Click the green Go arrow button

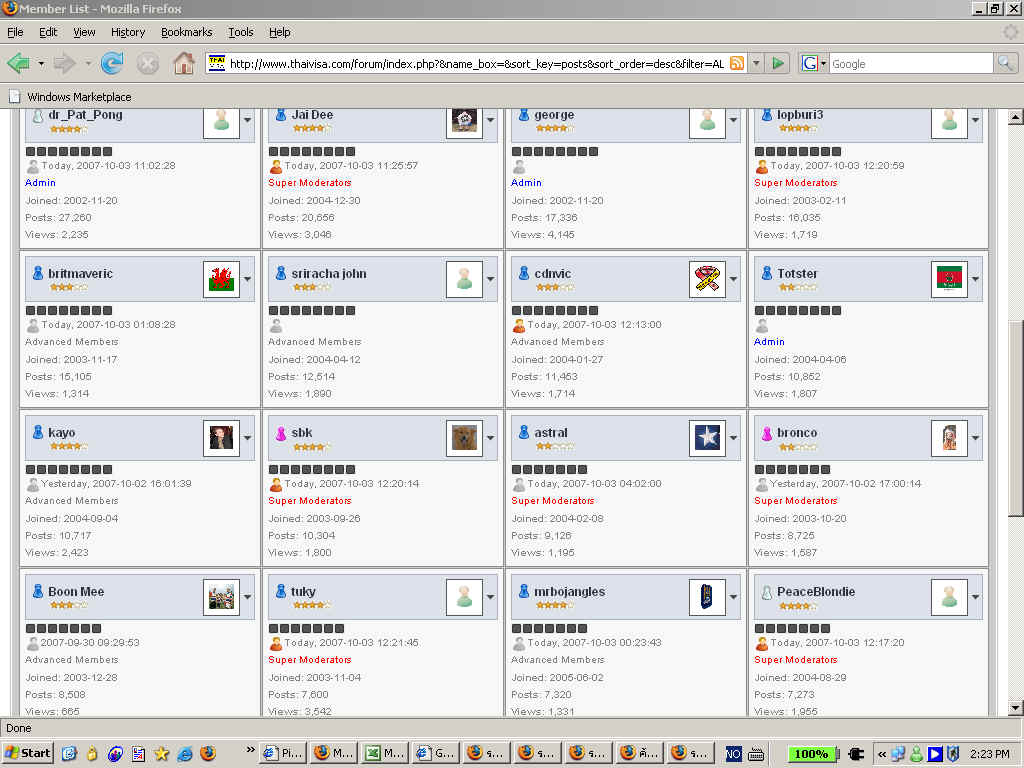[779, 63]
